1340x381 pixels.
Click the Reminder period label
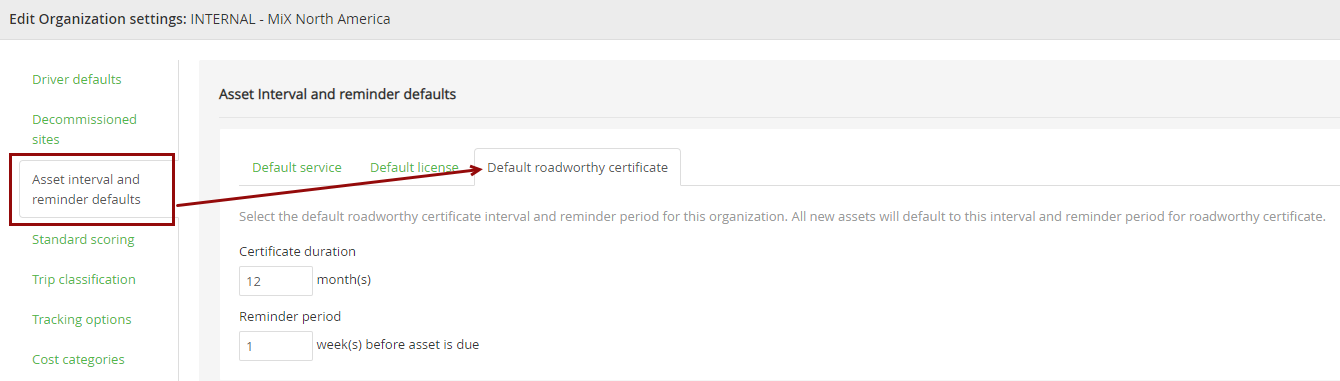tap(290, 317)
